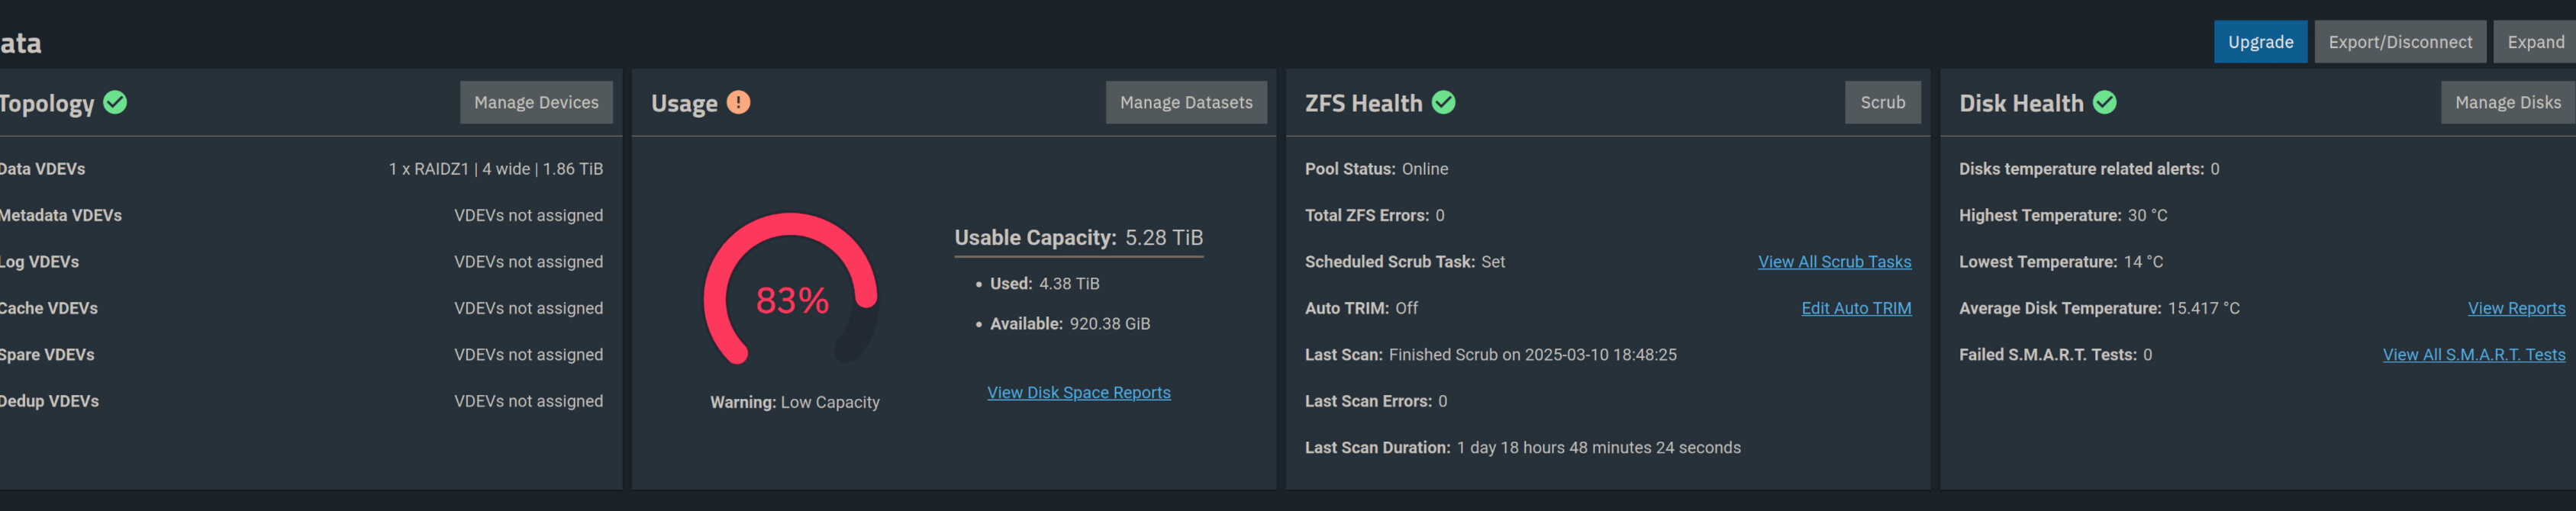Click the Log VDEVs label
Viewport: 2576px width, 511px height.
point(39,262)
